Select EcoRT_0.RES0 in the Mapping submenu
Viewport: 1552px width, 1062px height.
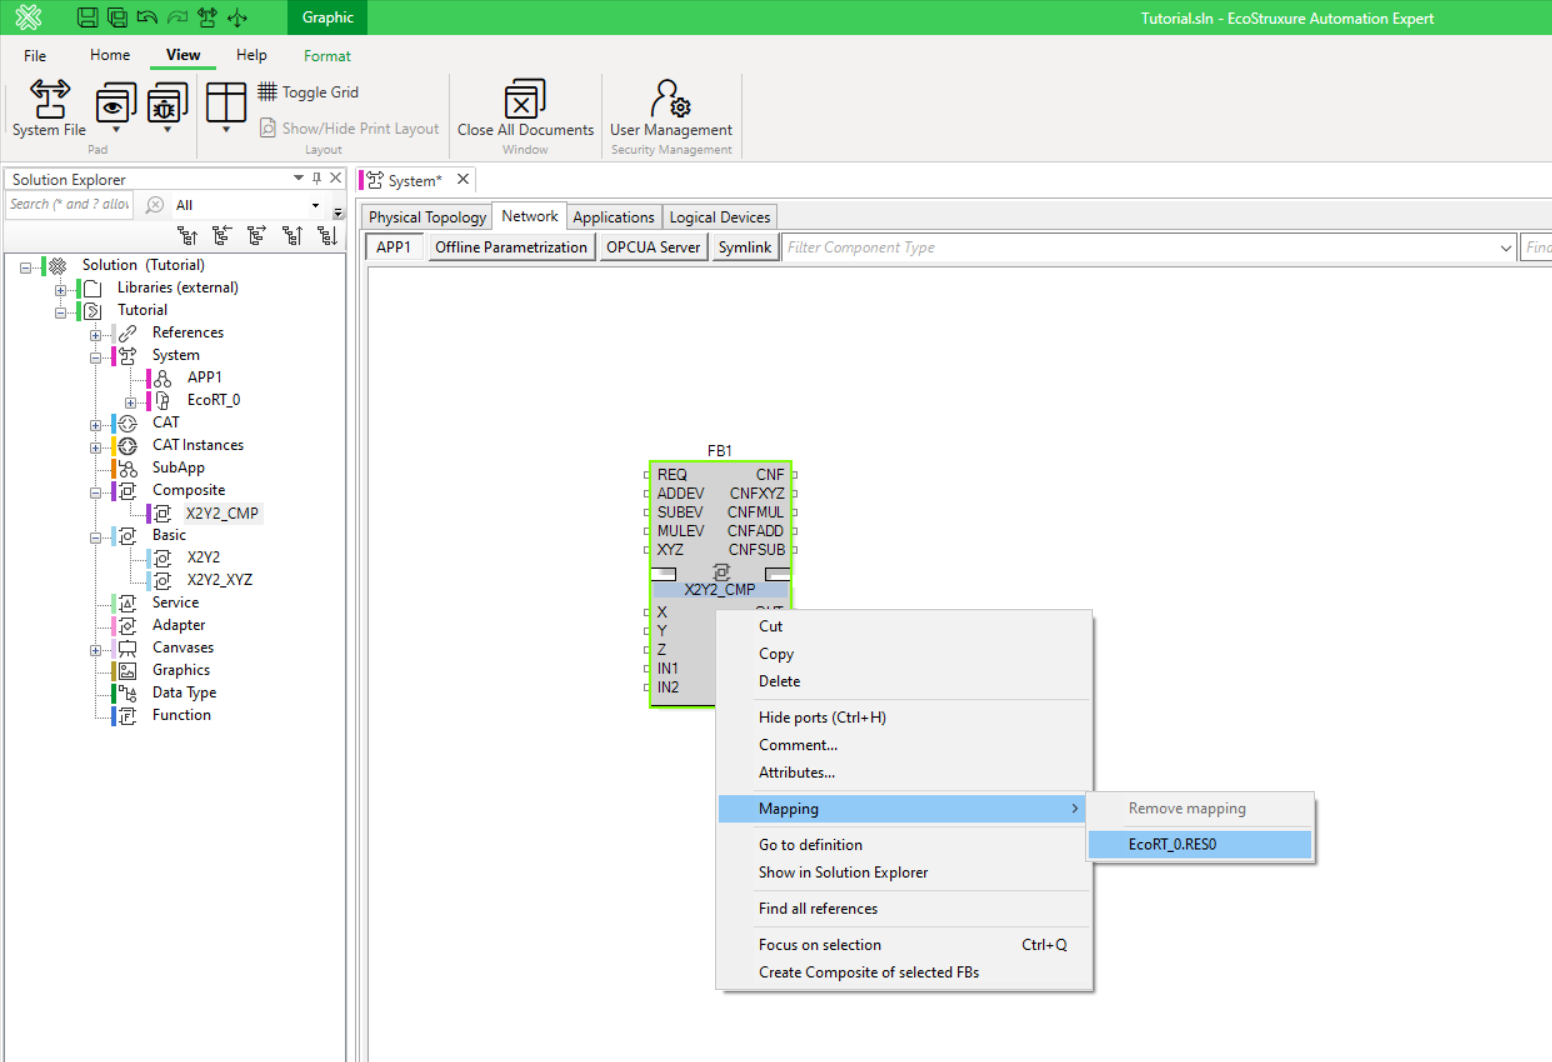pyautogui.click(x=1200, y=844)
